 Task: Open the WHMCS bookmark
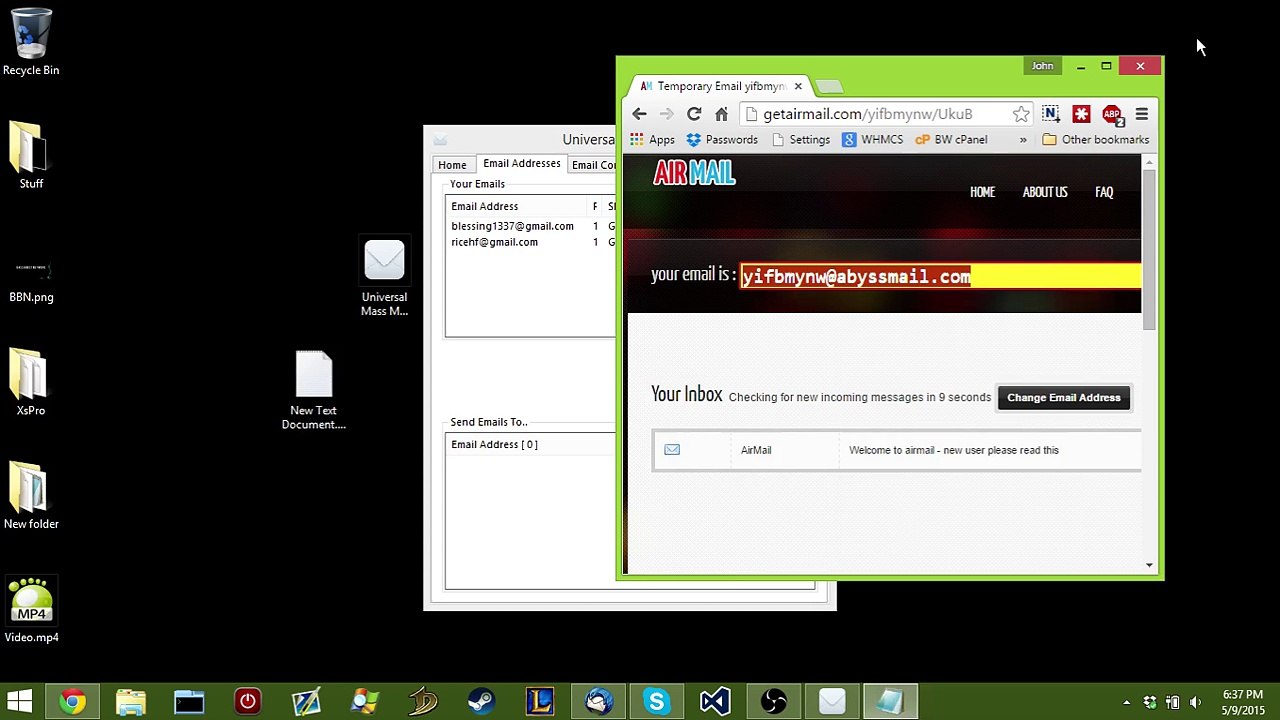[x=872, y=140]
